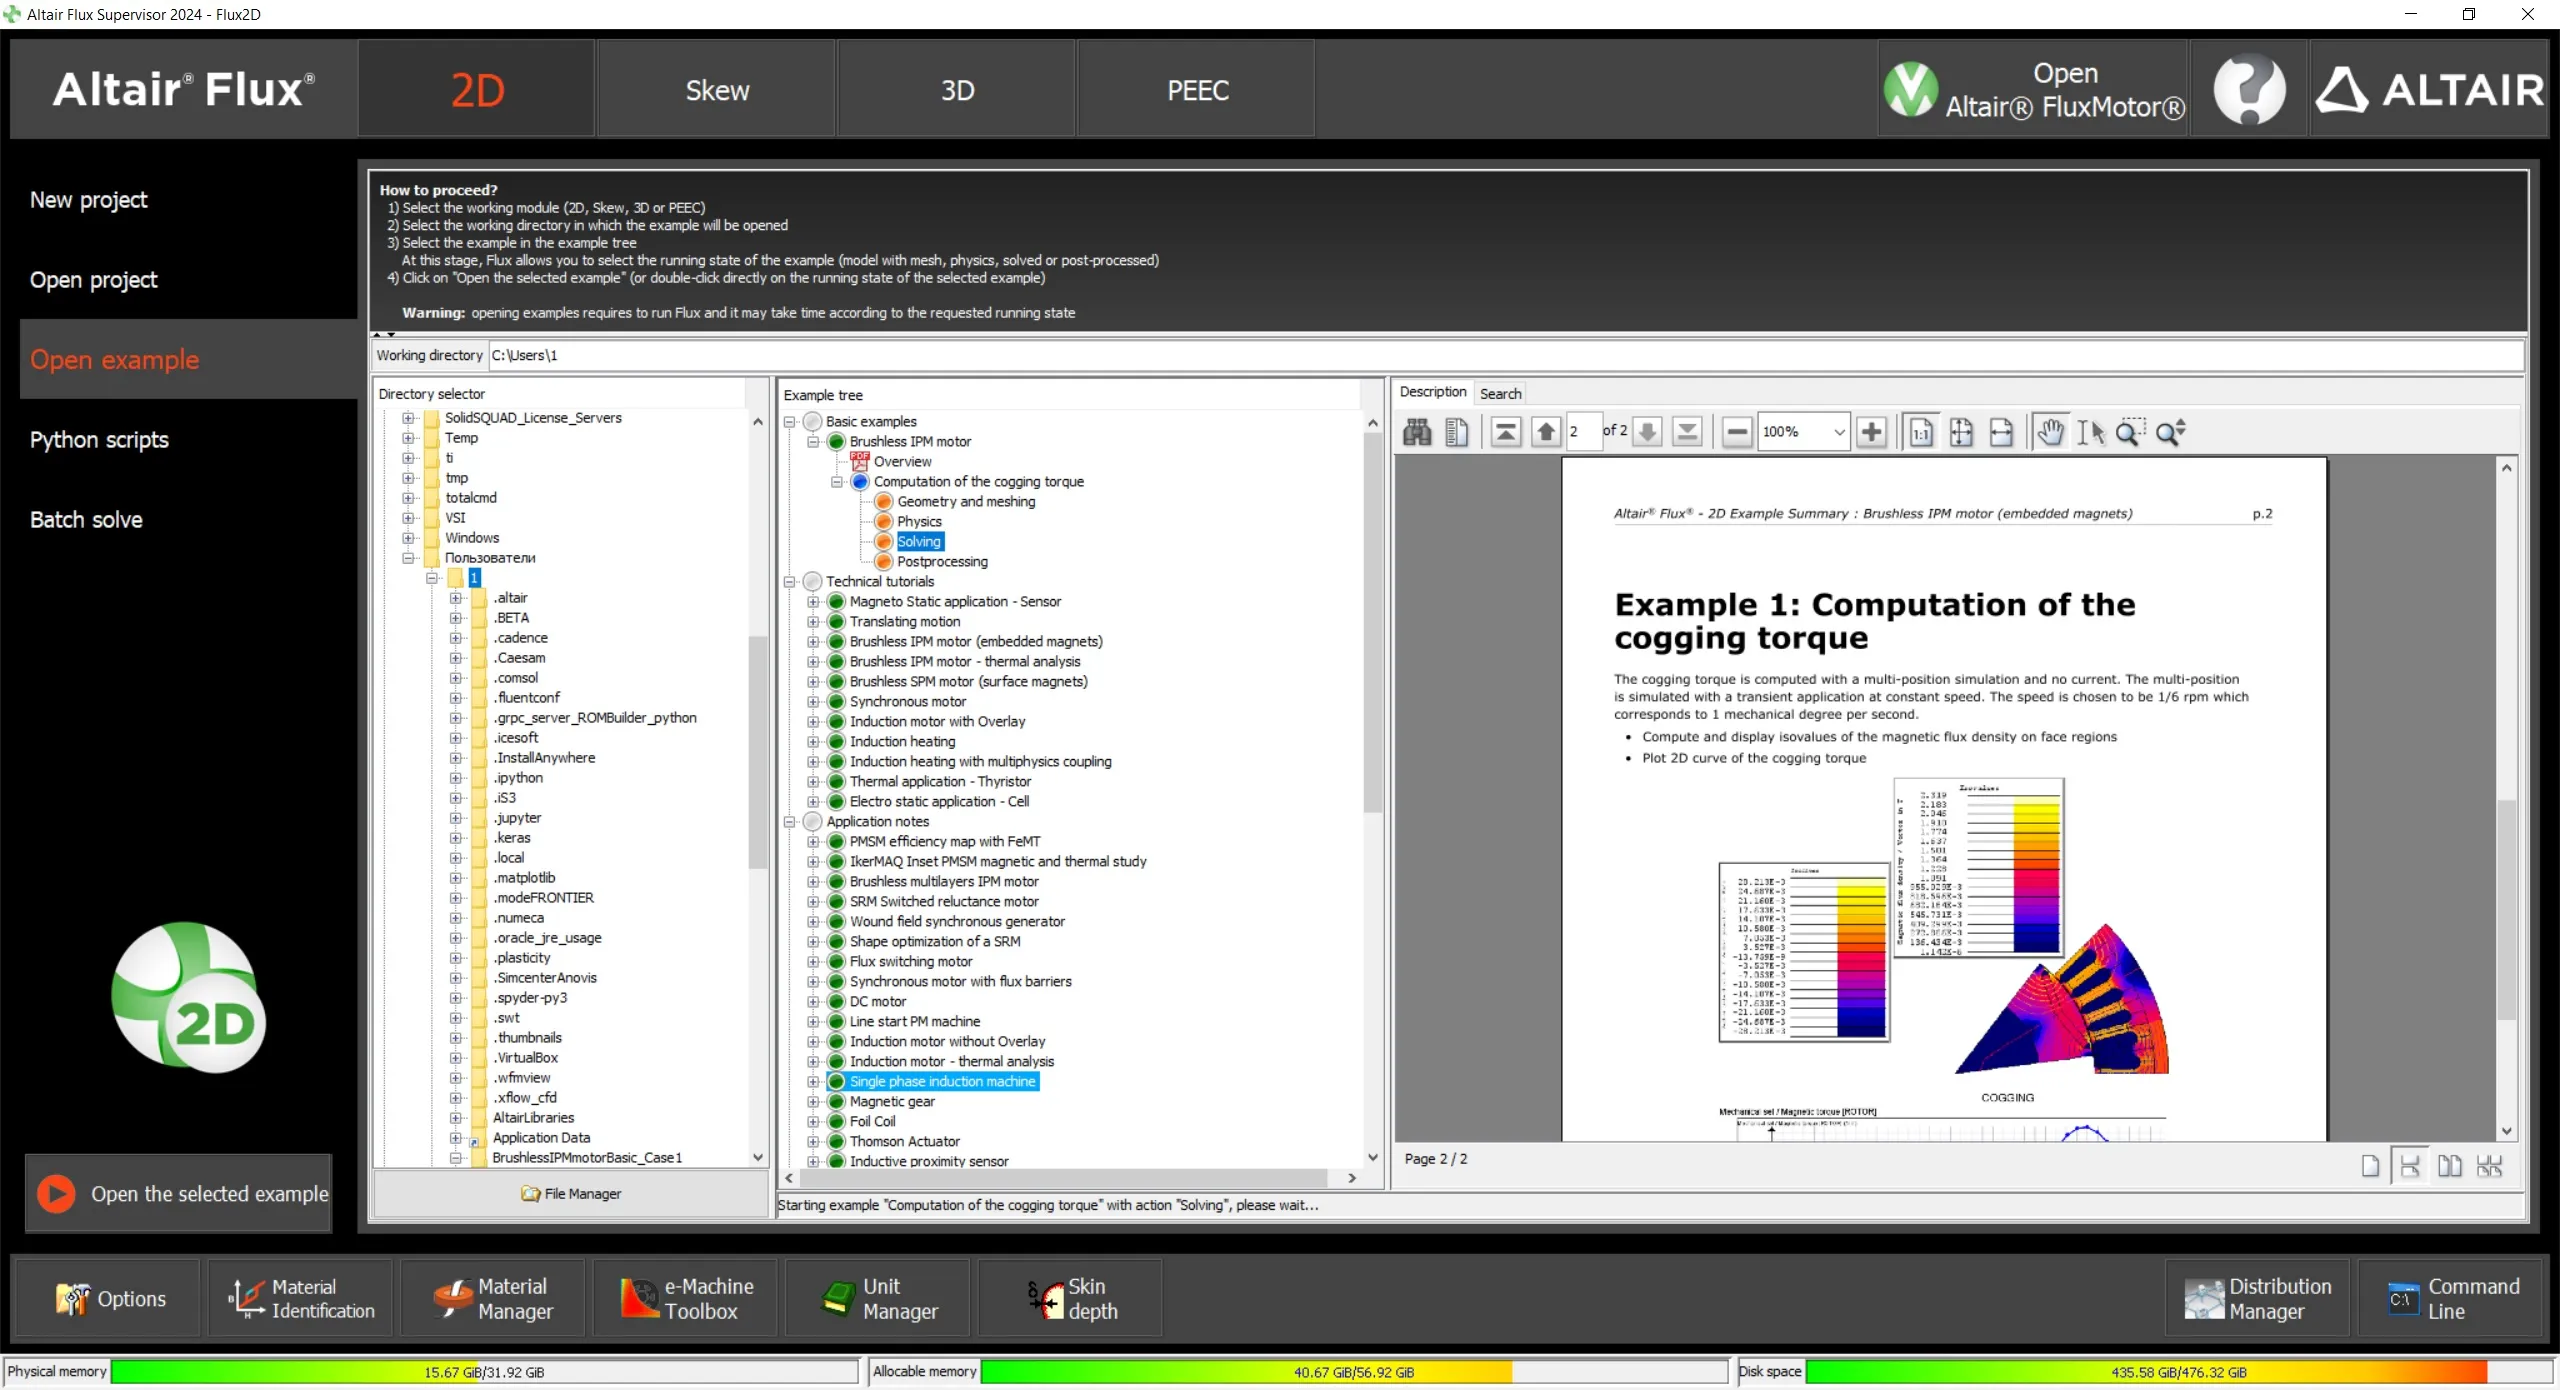2560x1390 pixels.
Task: Select the Skew module tab
Action: tap(717, 90)
